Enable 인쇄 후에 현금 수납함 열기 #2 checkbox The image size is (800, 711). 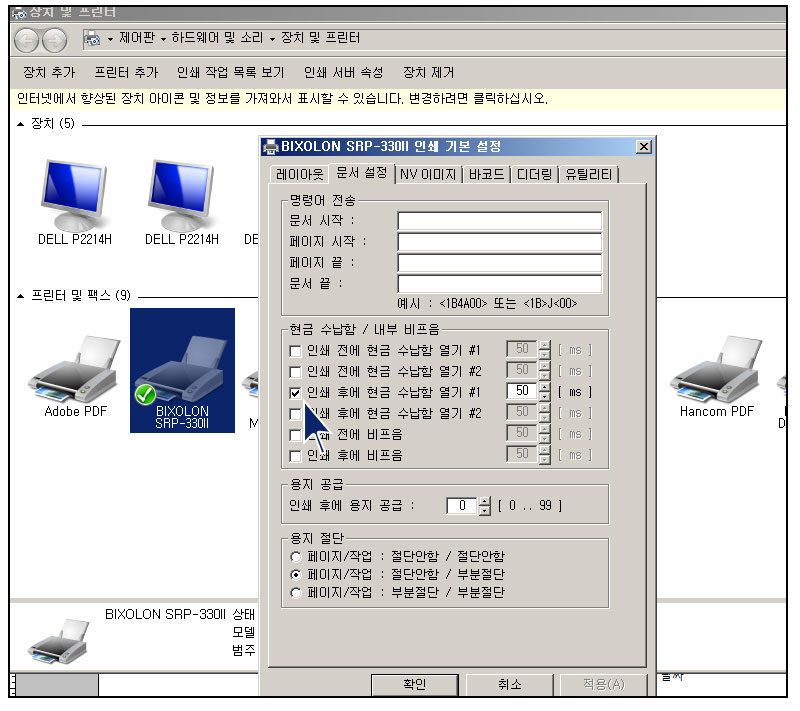click(x=295, y=414)
